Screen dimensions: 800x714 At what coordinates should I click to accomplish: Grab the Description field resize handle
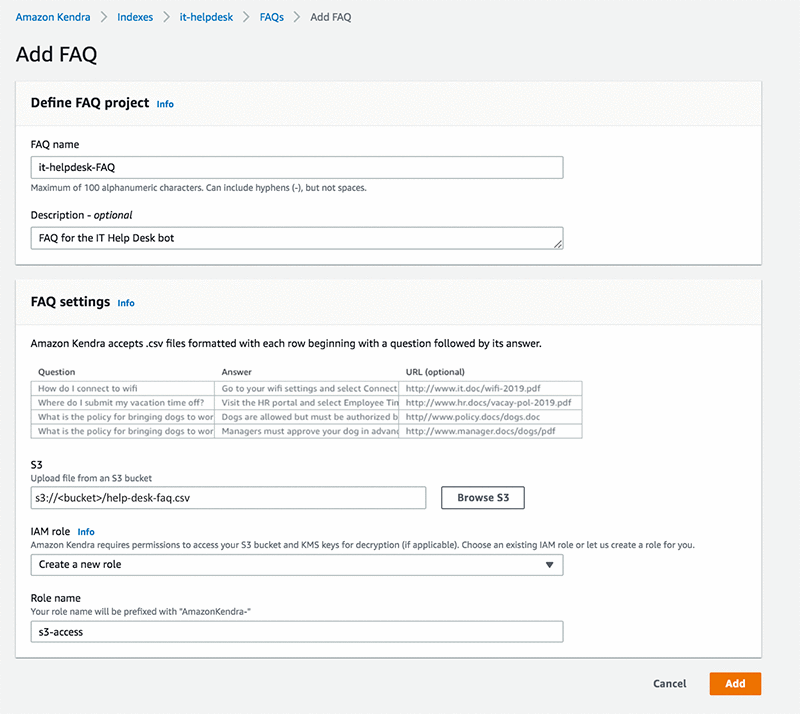click(x=558, y=243)
